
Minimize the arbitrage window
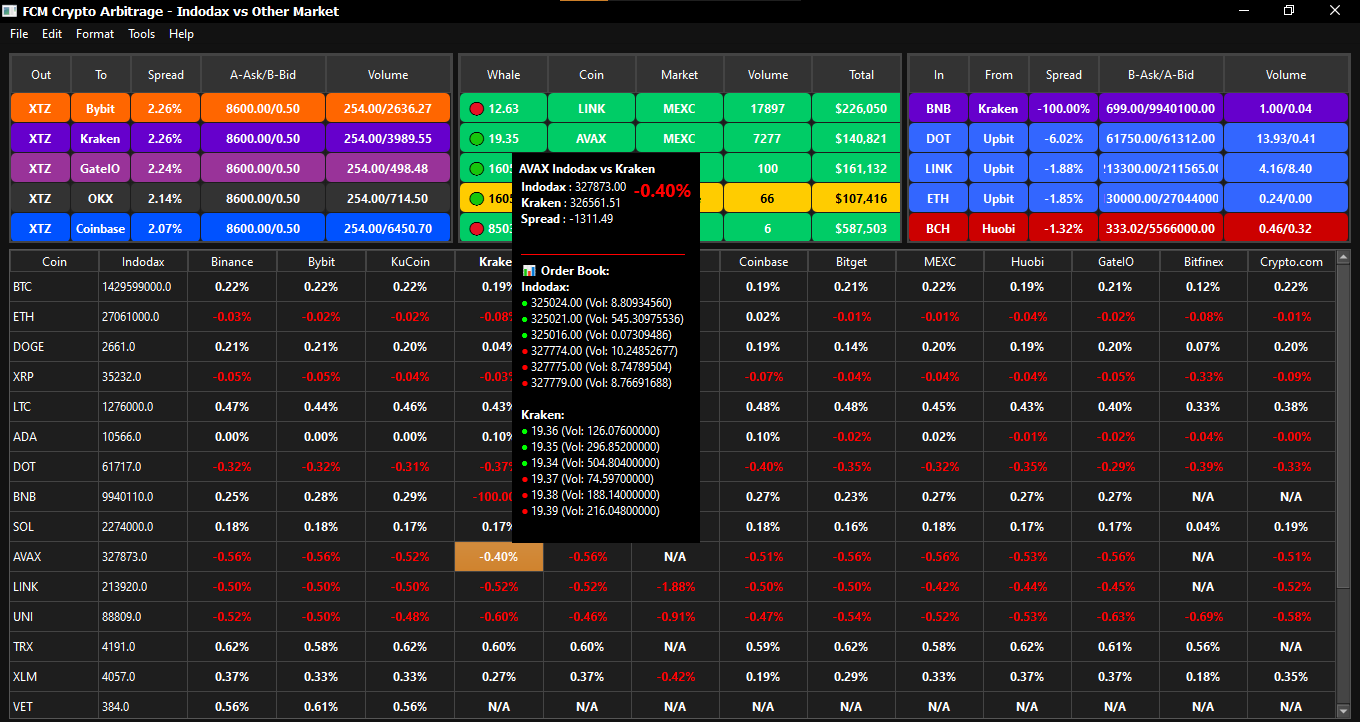tap(1244, 11)
